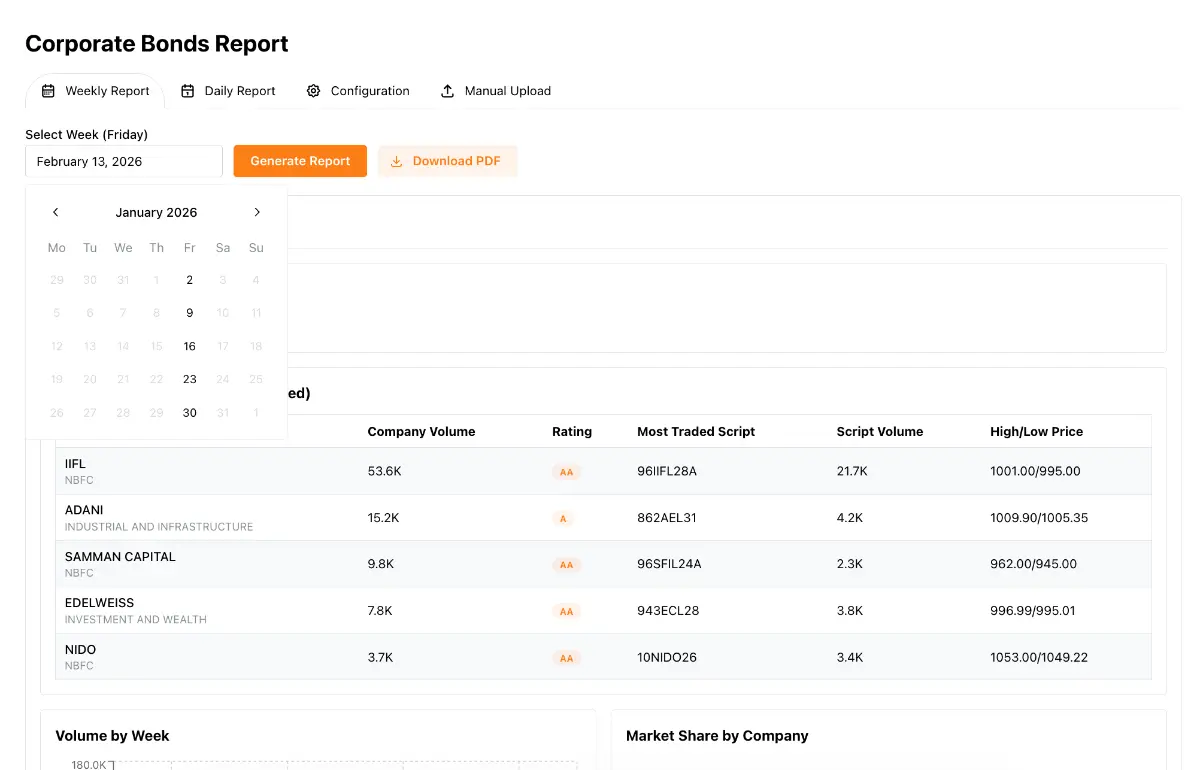Go to next month in calendar

[257, 212]
